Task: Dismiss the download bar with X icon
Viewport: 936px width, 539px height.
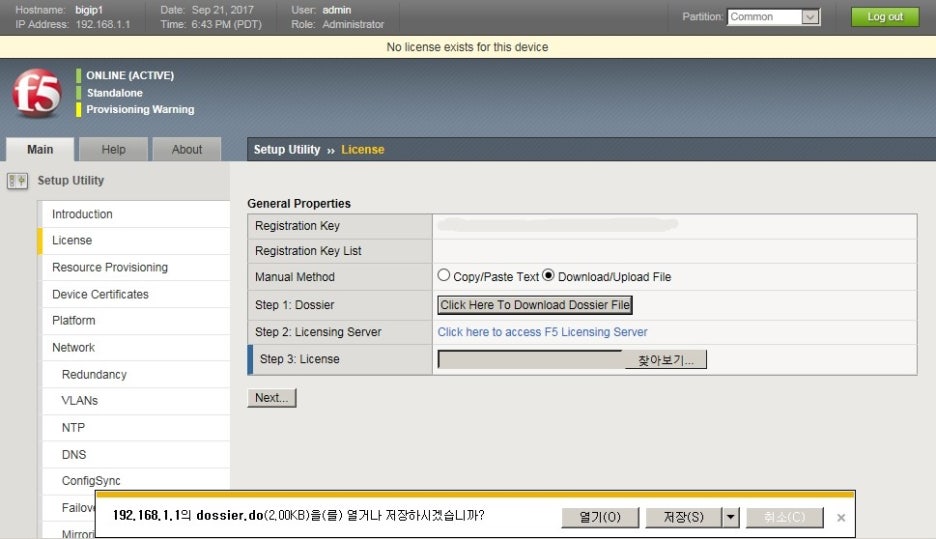Action: [x=841, y=518]
